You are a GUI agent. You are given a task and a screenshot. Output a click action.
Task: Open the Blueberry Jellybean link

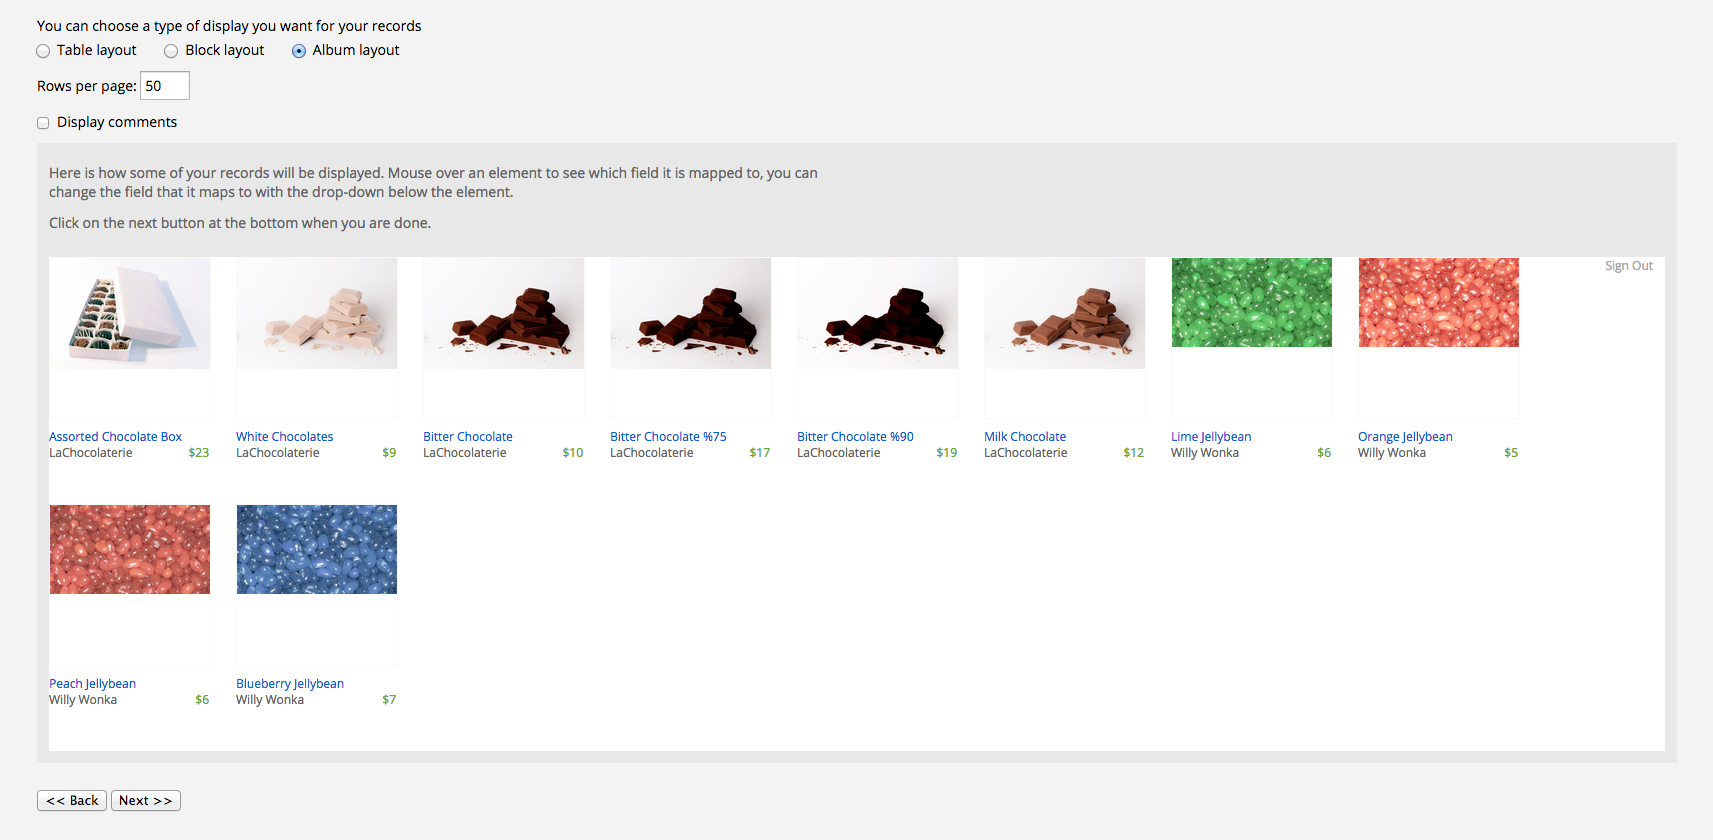(290, 684)
